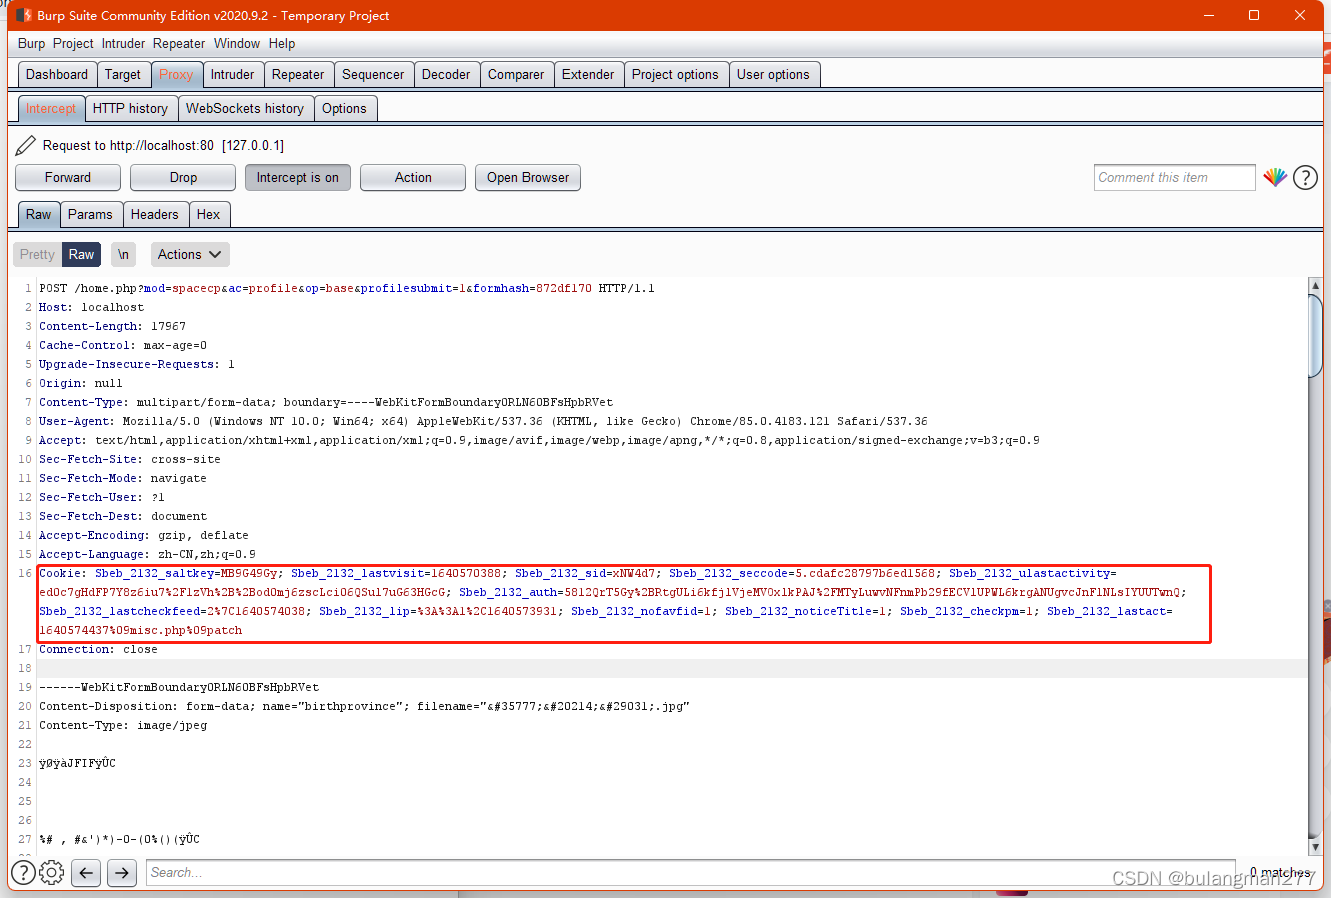Click the Content-Disposition form-data line
1331x898 pixels.
coord(364,706)
